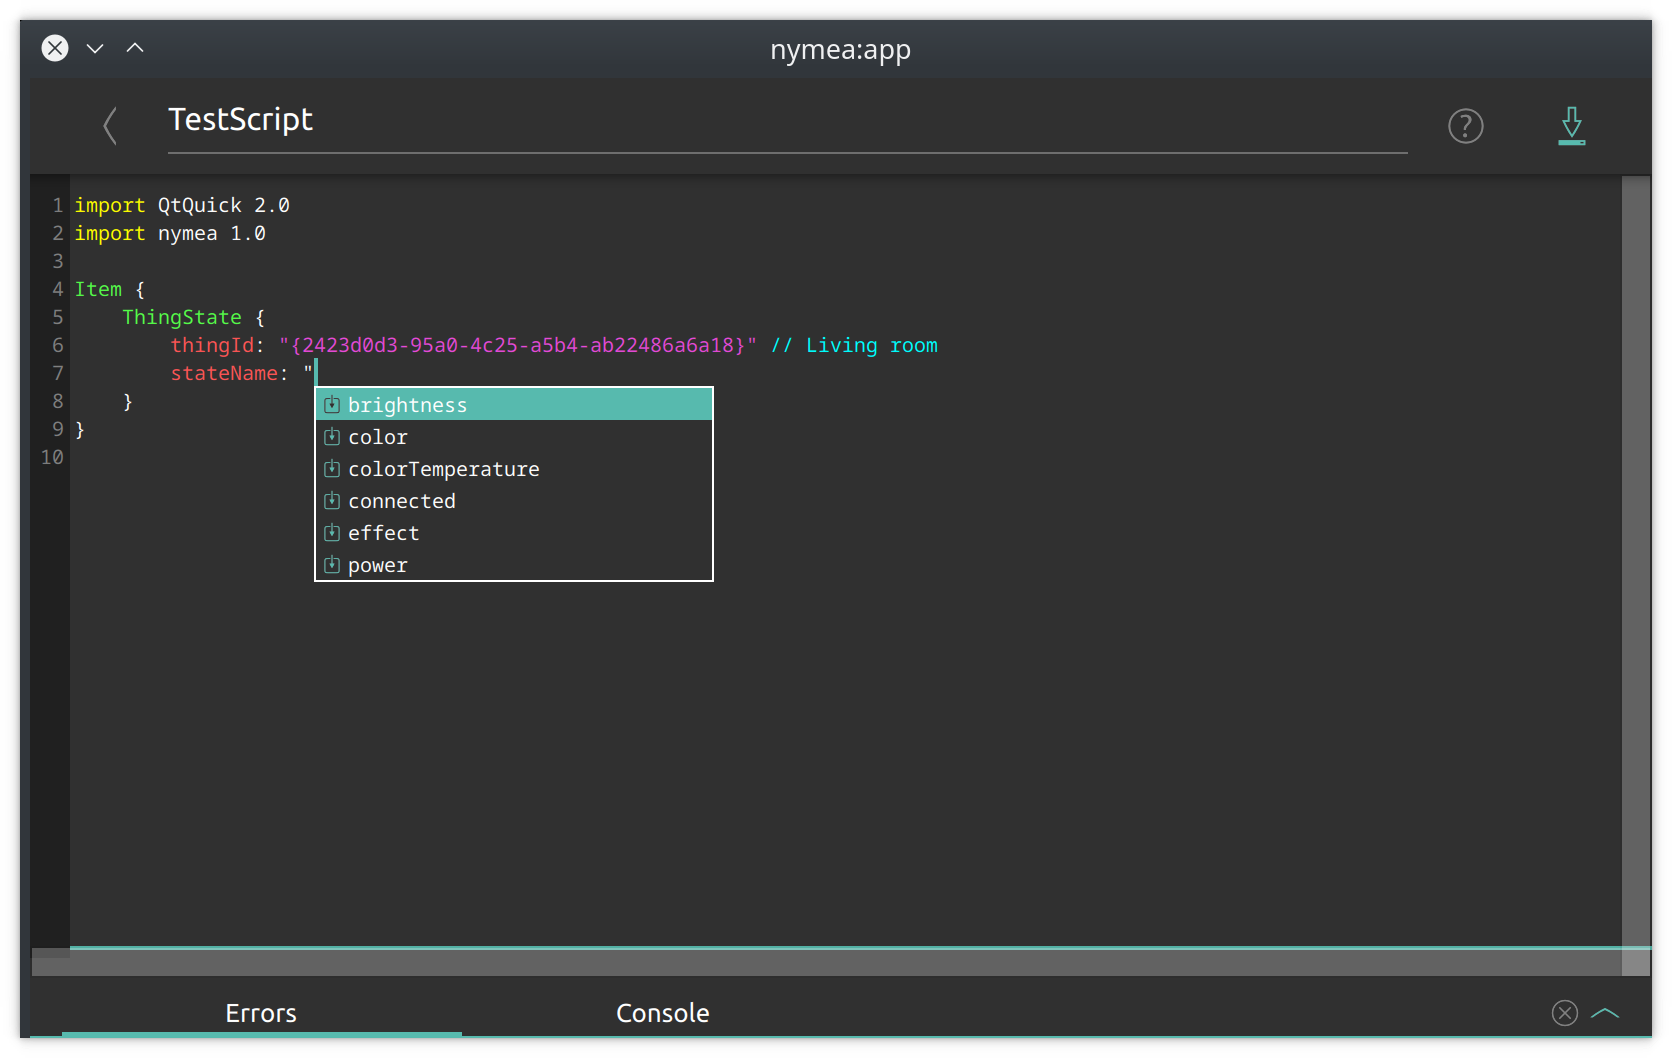The width and height of the screenshot is (1672, 1058).
Task: Click the Living room comment text
Action: pos(854,345)
